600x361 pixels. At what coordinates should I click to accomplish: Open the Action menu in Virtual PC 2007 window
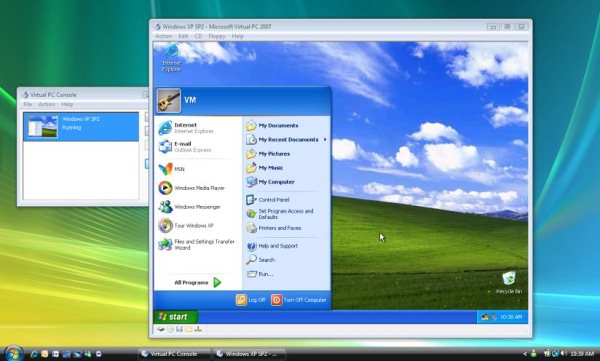(164, 36)
